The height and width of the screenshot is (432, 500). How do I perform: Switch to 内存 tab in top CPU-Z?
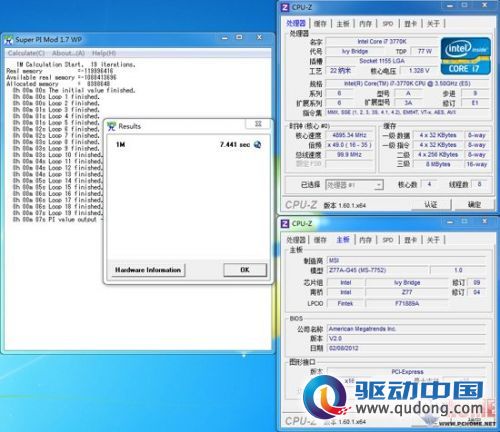365,24
